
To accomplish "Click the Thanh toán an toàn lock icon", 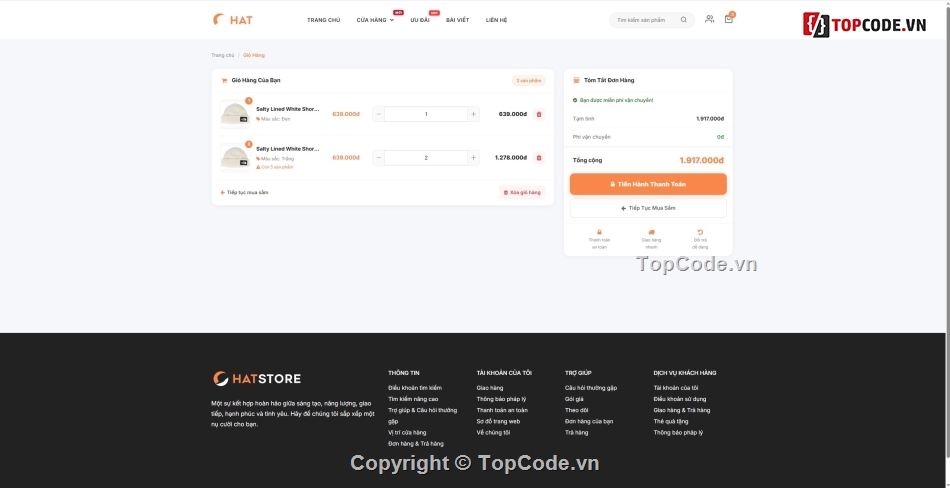I will coord(599,232).
